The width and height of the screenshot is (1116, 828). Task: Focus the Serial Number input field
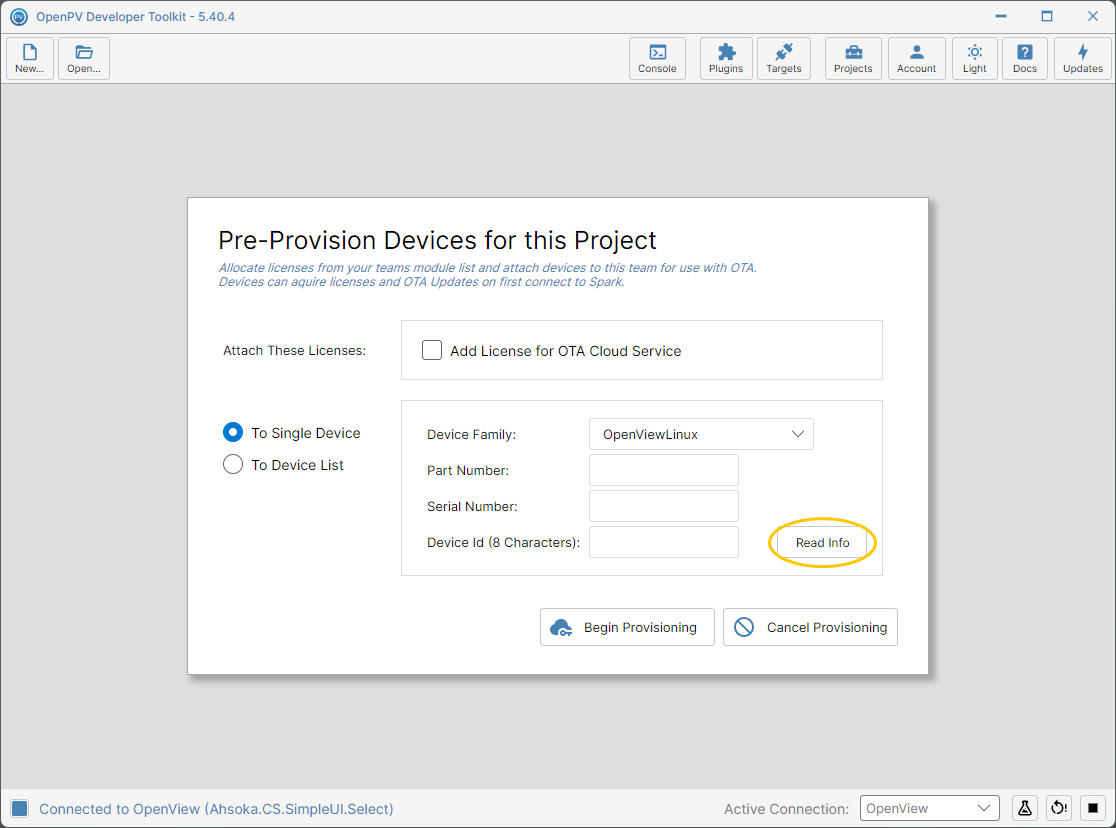pyautogui.click(x=664, y=506)
